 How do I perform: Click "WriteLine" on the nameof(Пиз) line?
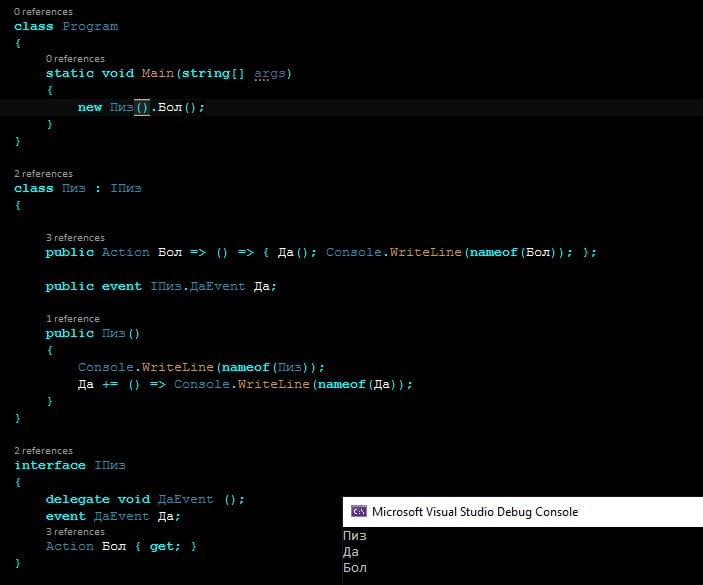tap(178, 367)
